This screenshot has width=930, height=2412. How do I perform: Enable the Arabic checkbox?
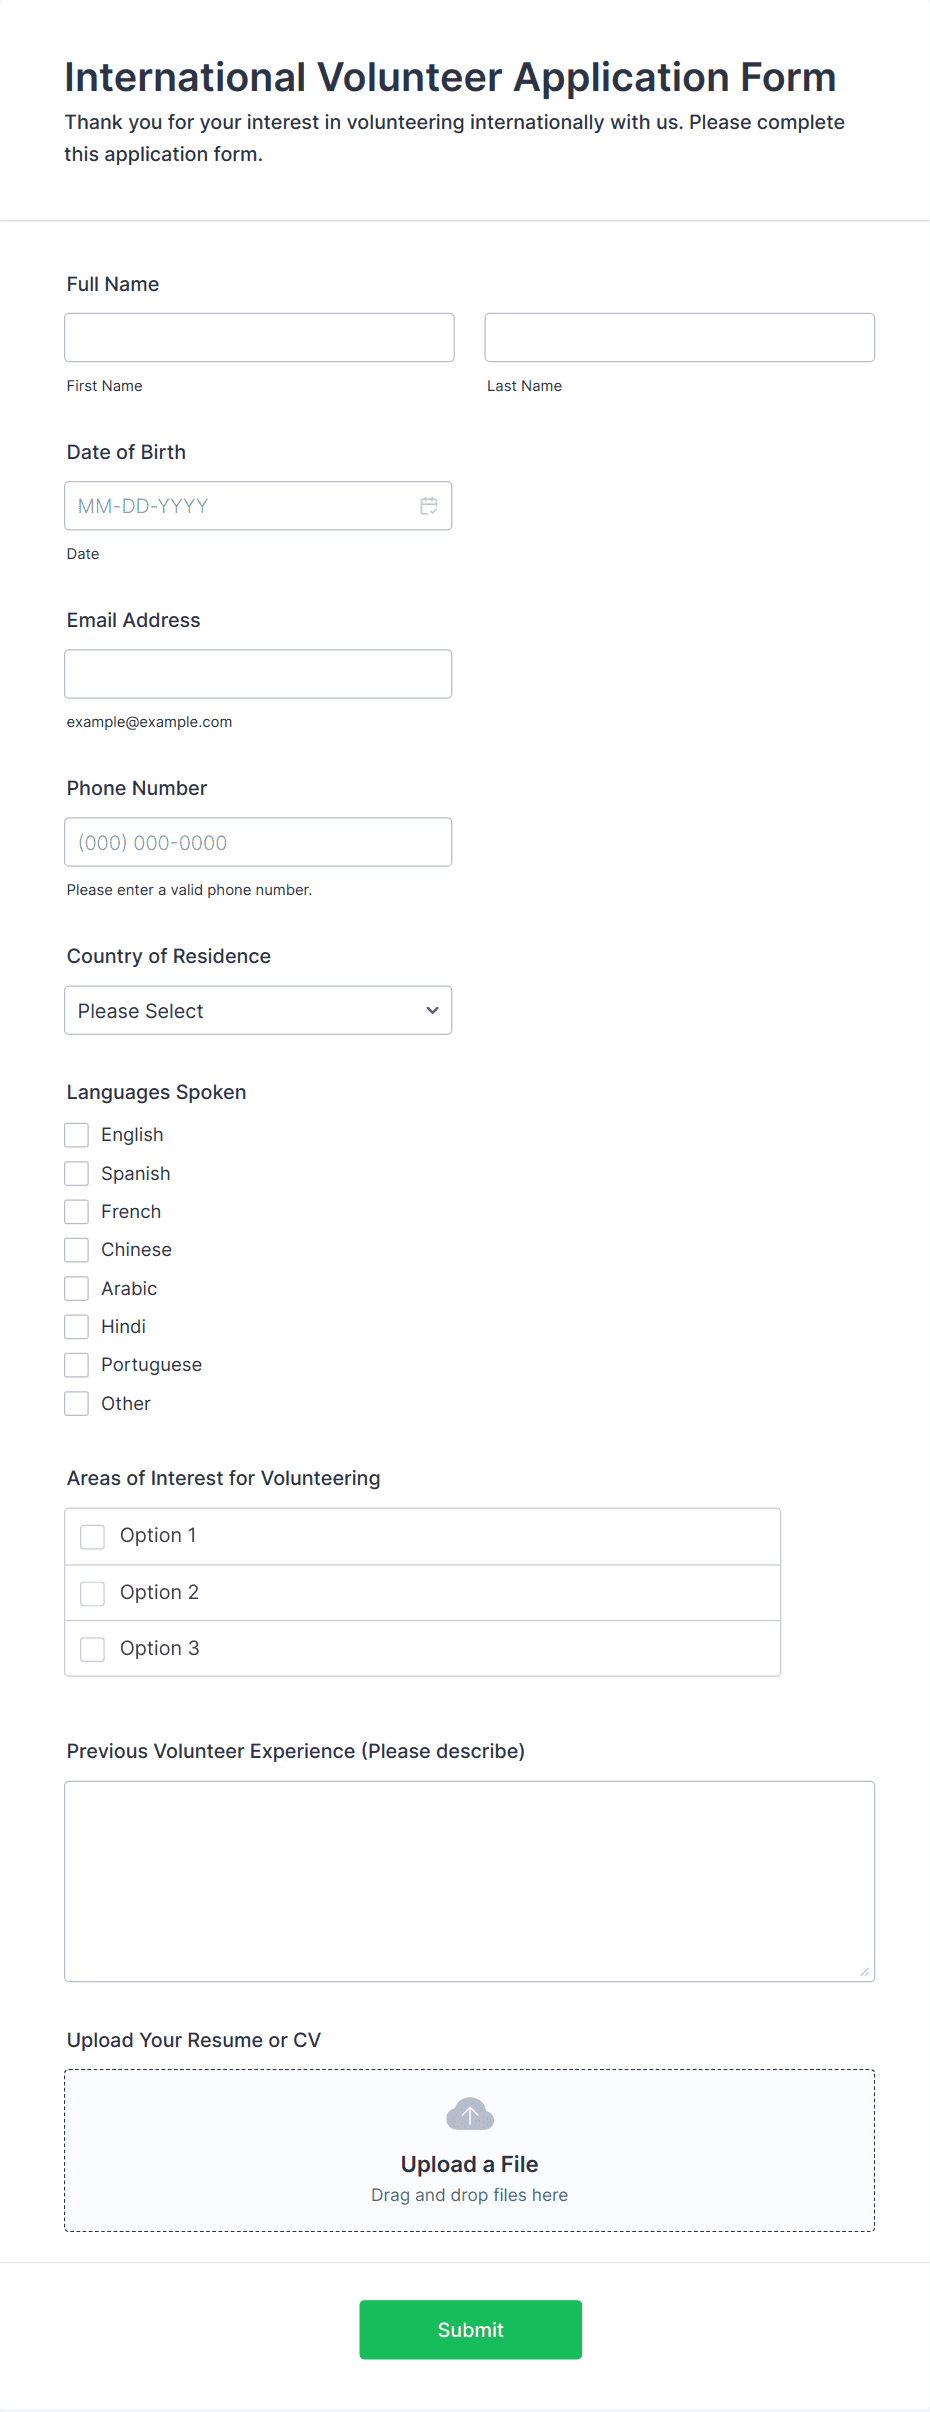77,1289
